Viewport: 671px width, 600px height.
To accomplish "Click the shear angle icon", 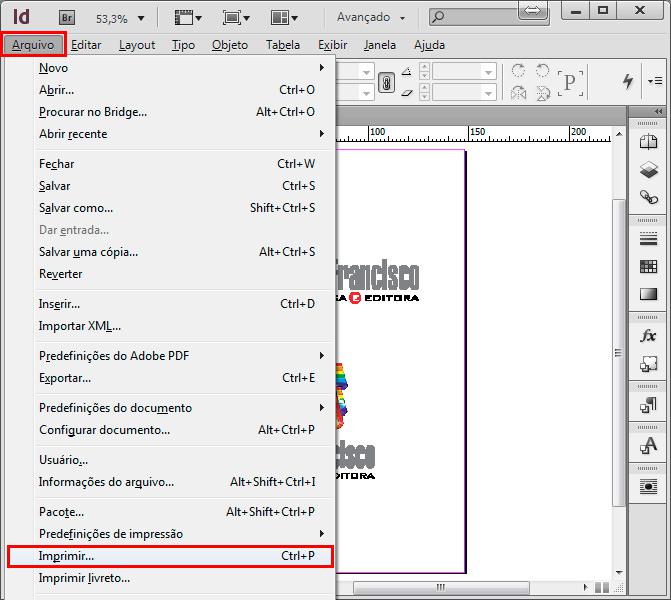I will click(407, 93).
